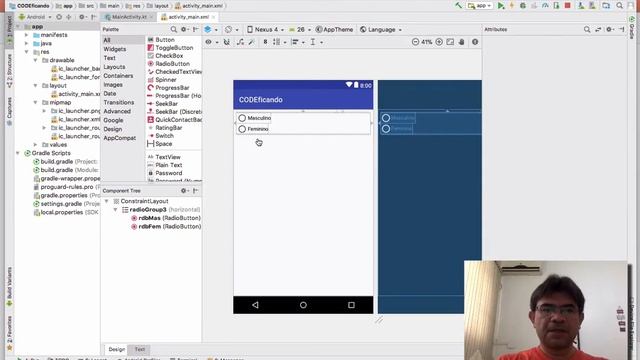The width and height of the screenshot is (640, 360).
Task: Open the design surface layers selector
Action: click(210, 29)
